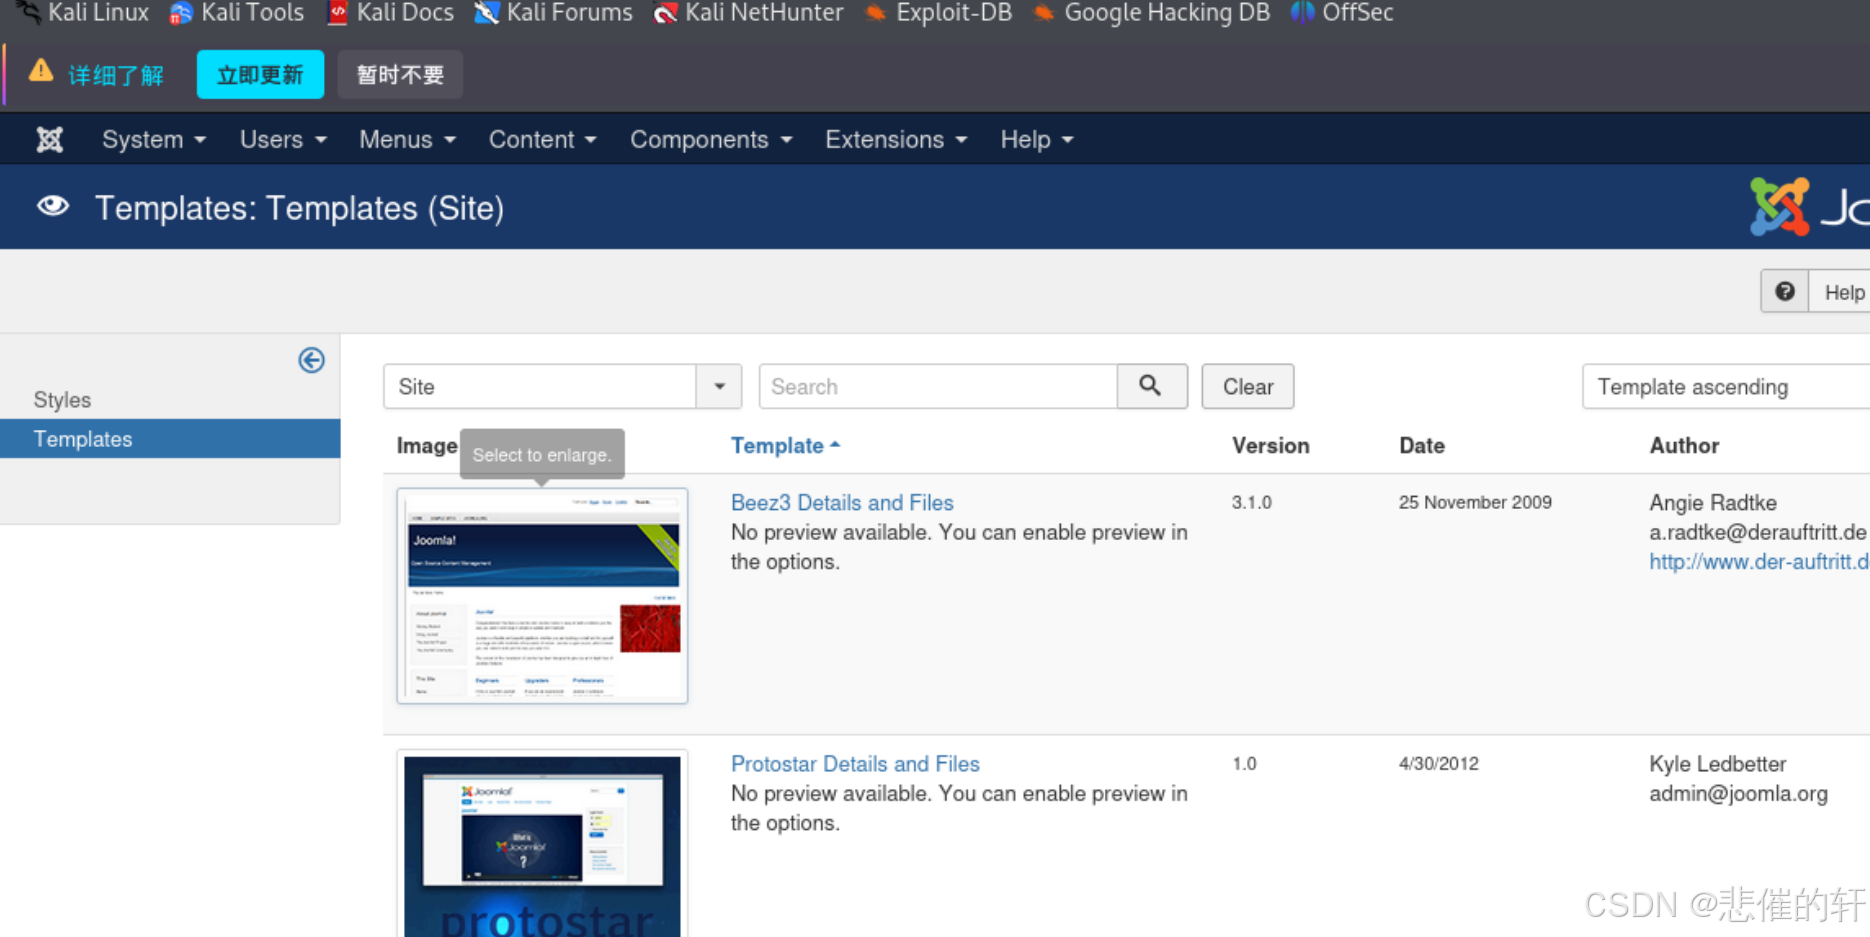Open Kali Docs bookmark
Viewport: 1870px width, 937px height.
(390, 13)
